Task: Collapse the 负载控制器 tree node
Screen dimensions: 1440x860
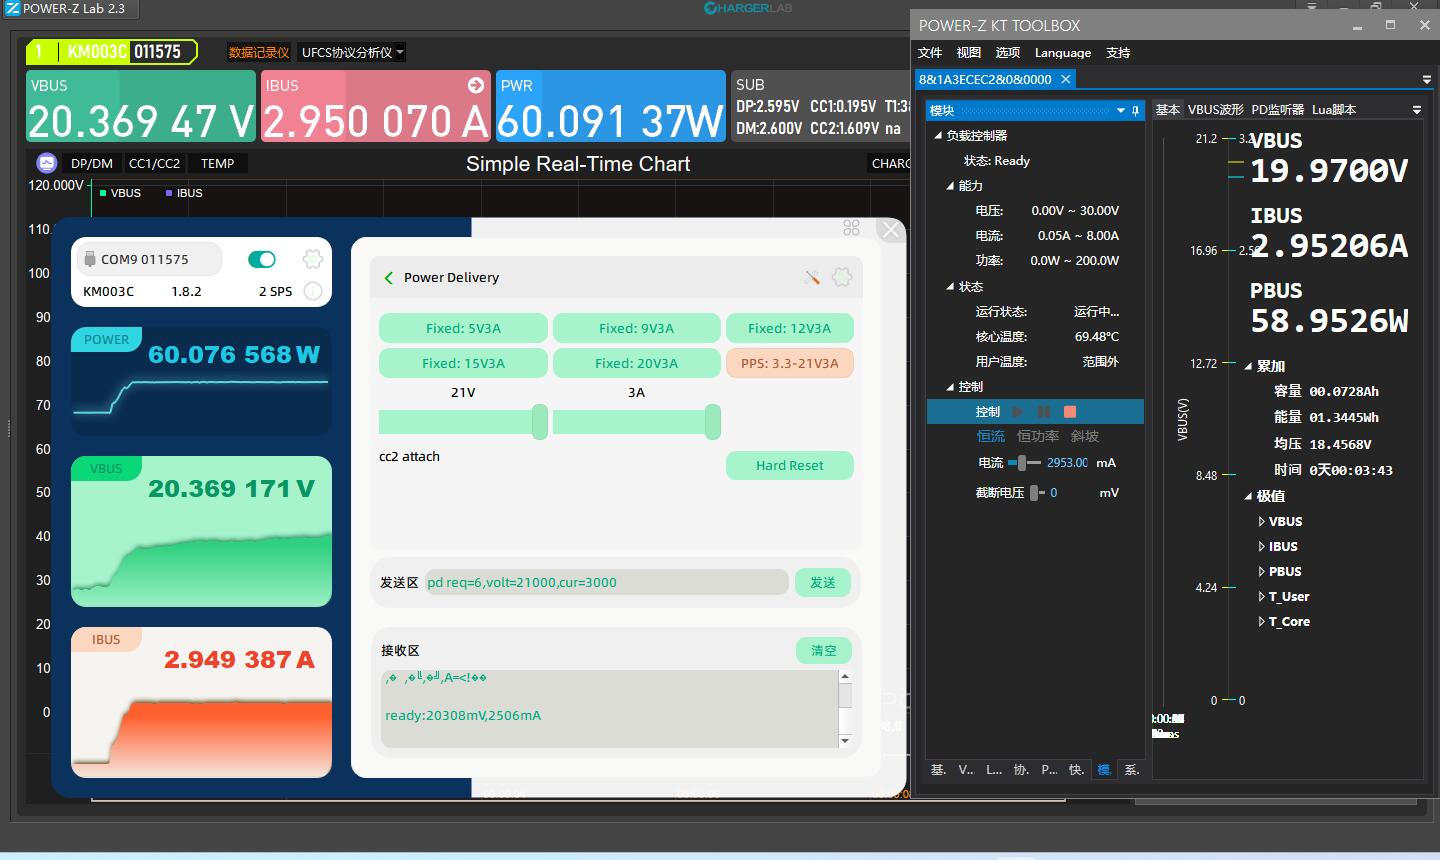Action: (x=938, y=136)
